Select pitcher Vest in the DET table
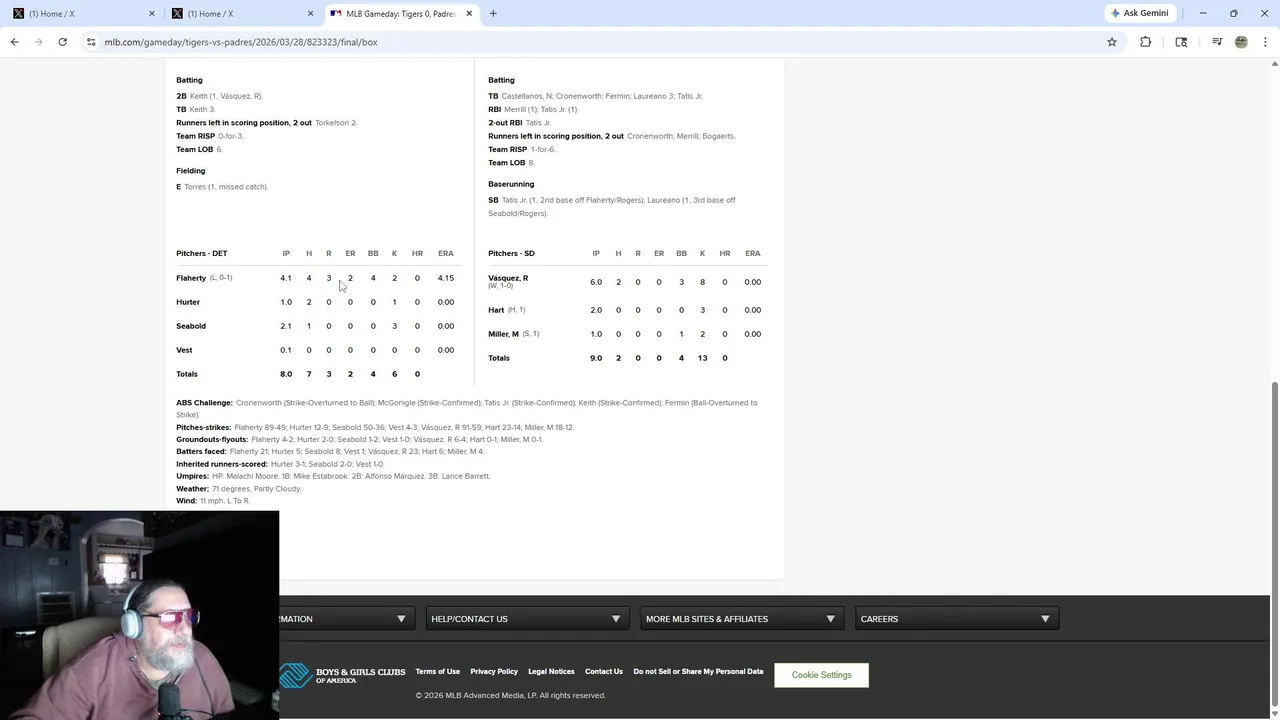Screen dimensions: 1280x720 pos(184,350)
